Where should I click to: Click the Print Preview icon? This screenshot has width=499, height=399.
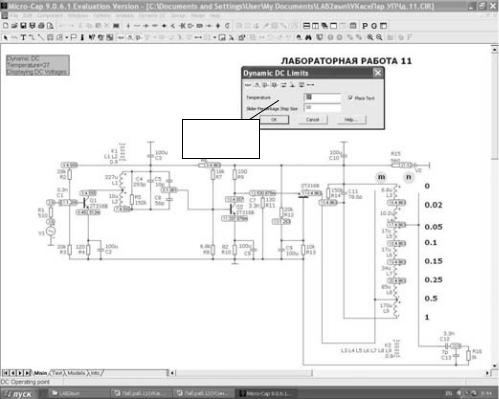point(50,26)
